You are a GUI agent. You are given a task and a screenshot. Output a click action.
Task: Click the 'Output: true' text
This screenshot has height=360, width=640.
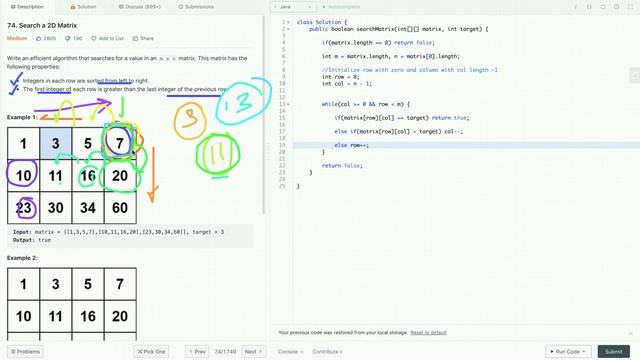pyautogui.click(x=32, y=240)
